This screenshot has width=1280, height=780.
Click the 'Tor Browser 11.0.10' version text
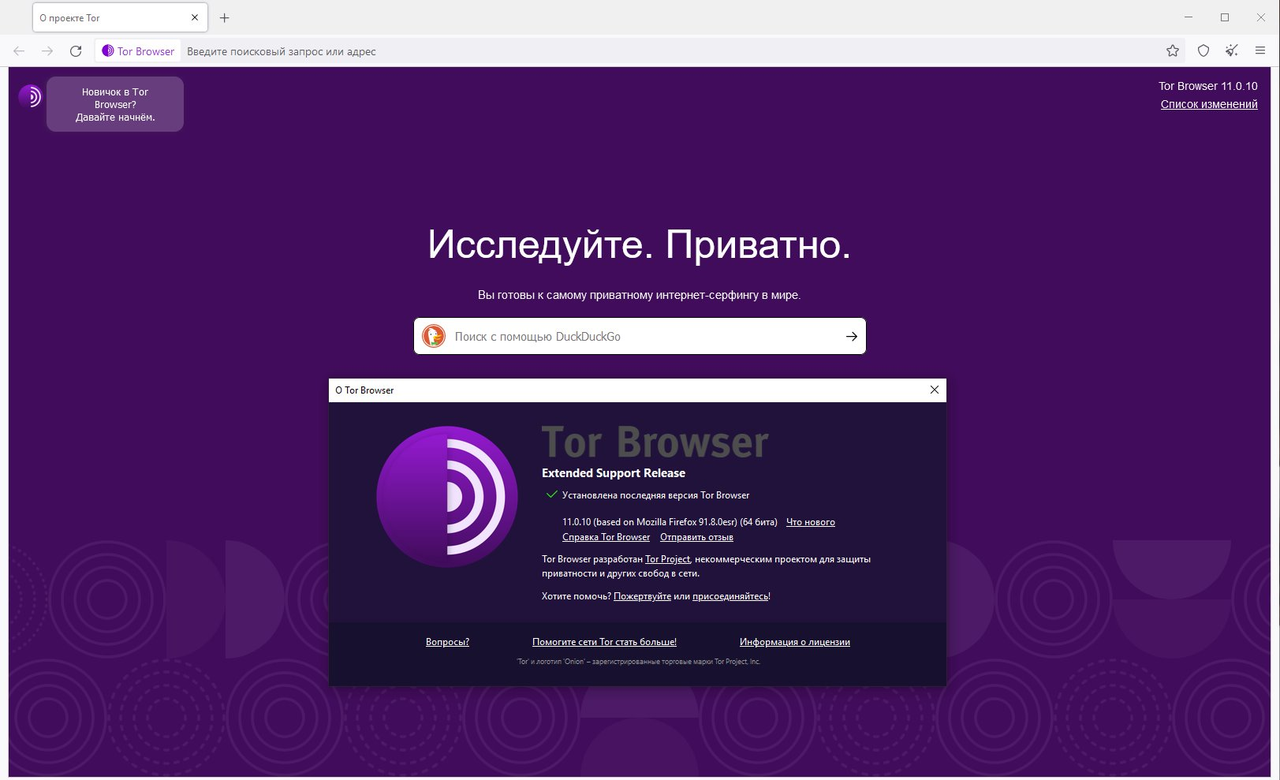click(1208, 86)
